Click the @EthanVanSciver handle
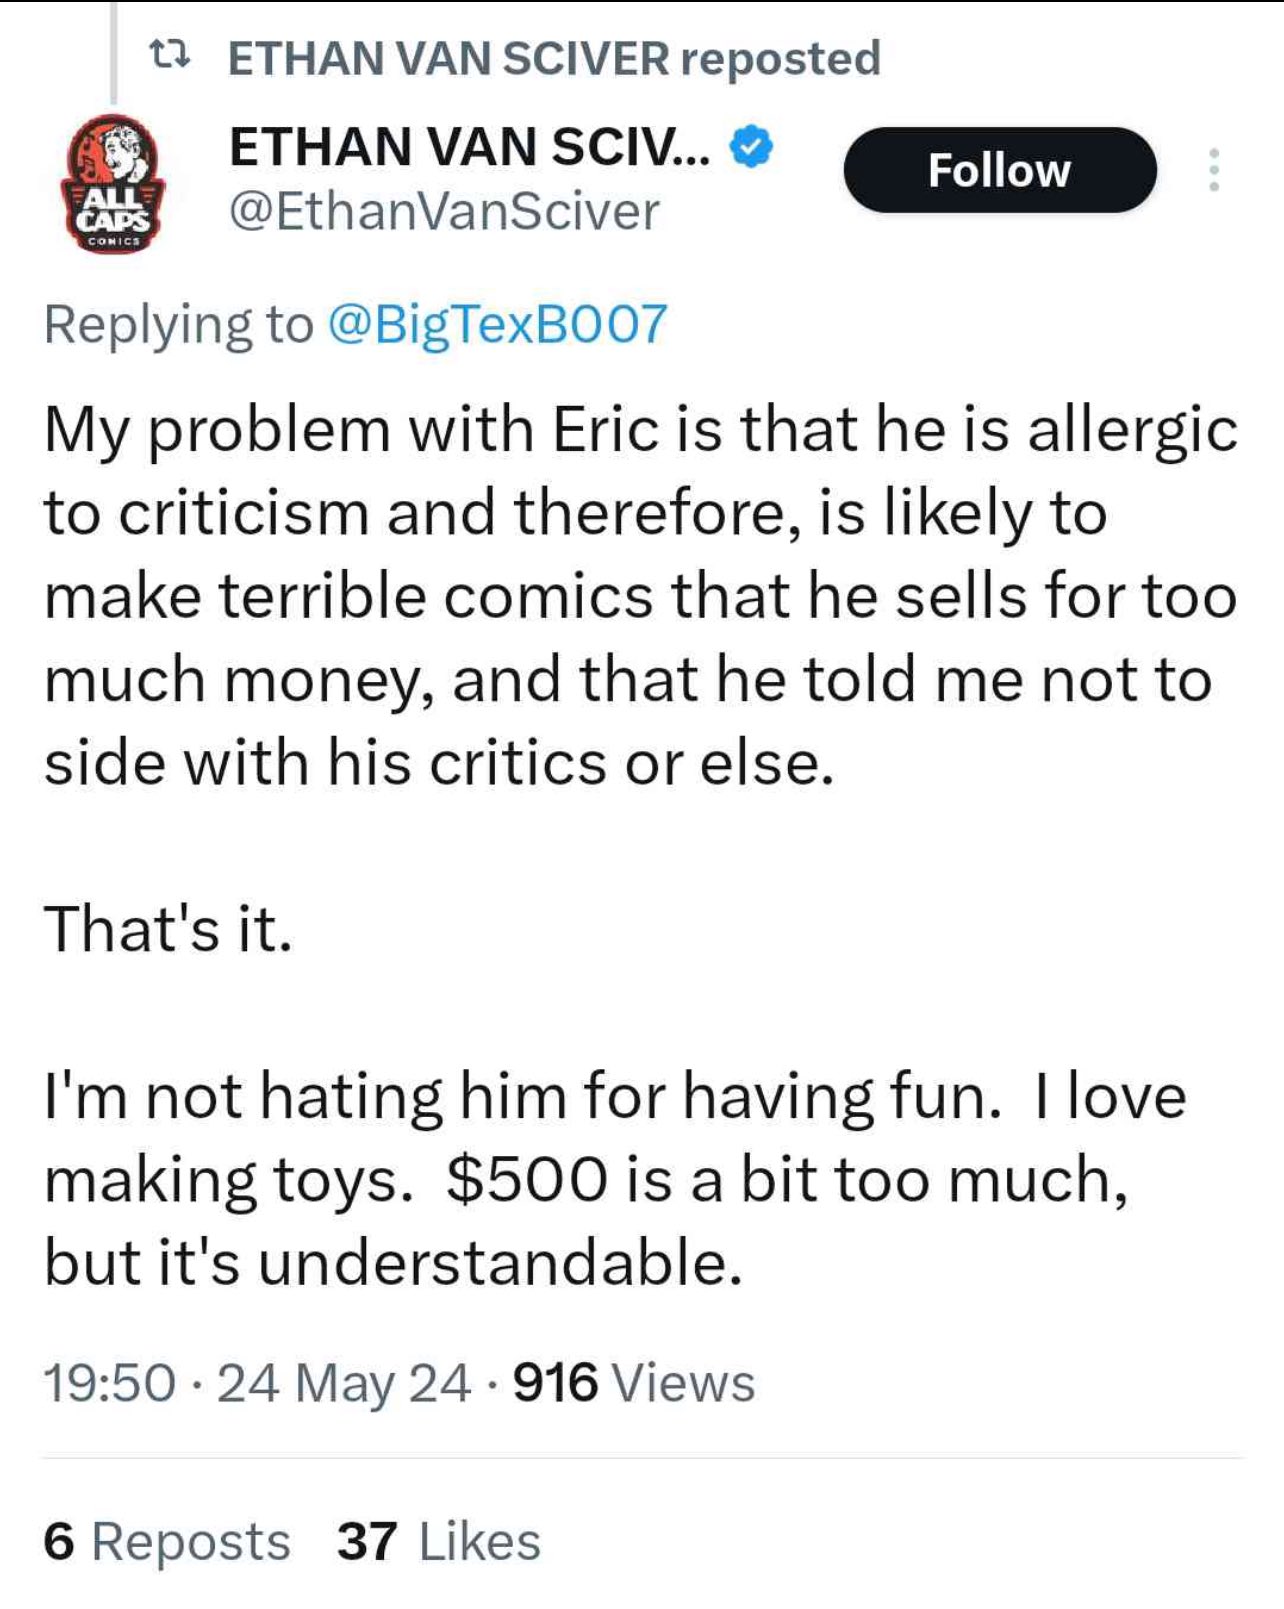Image resolution: width=1284 pixels, height=1609 pixels. coord(444,212)
